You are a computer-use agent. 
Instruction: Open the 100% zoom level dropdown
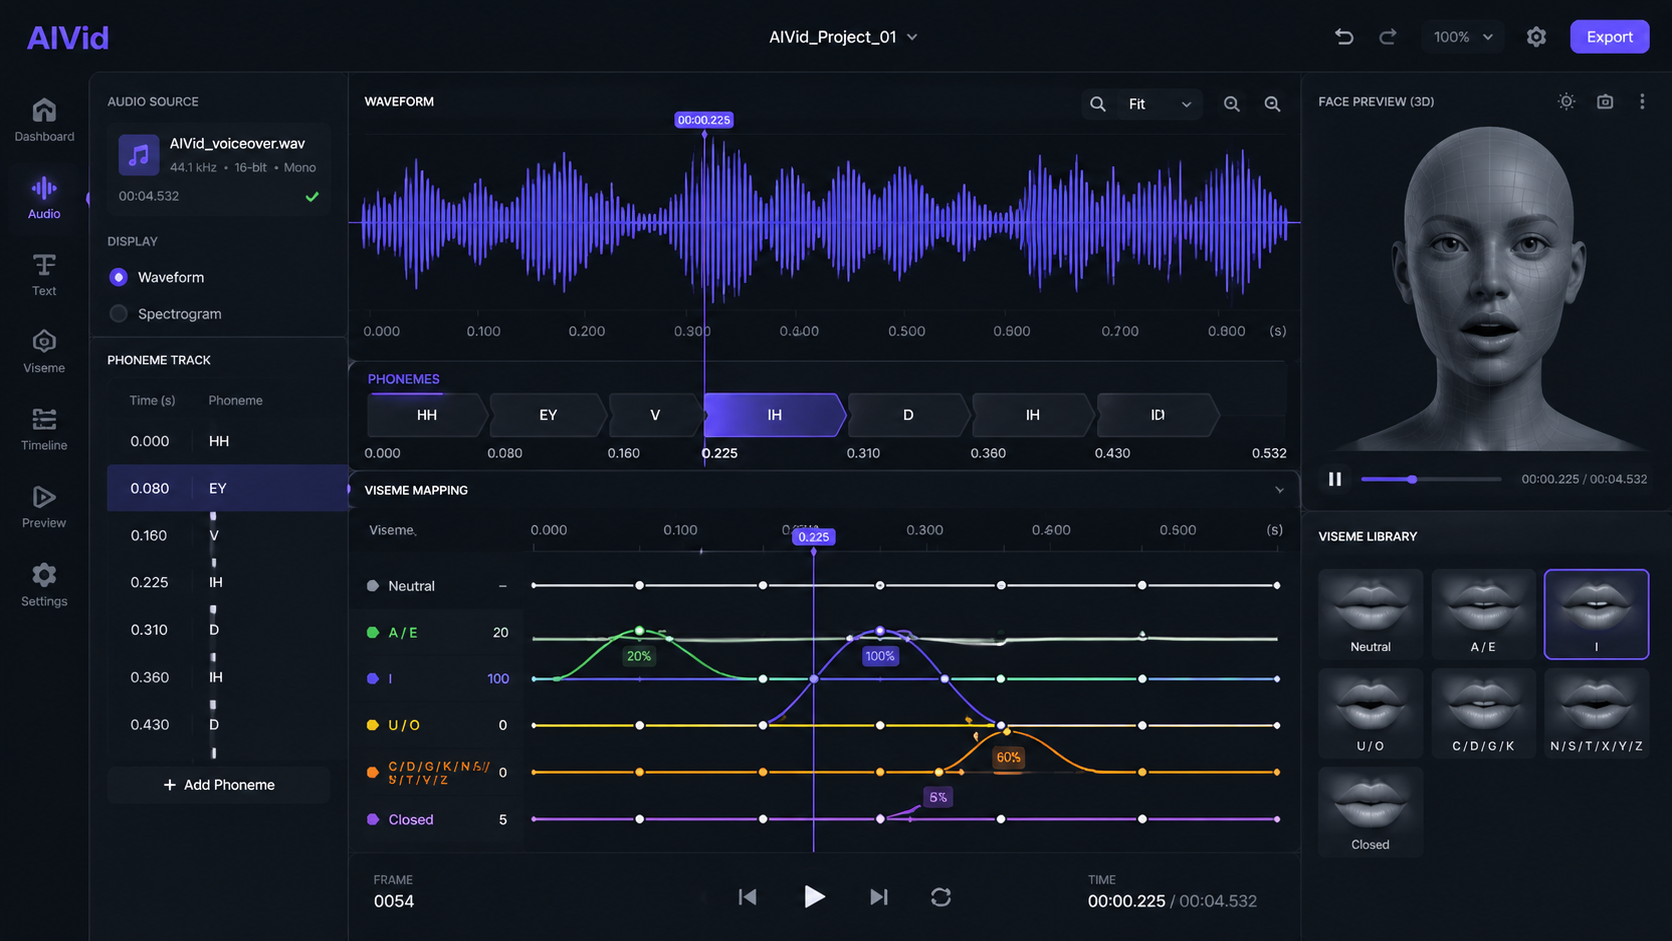point(1463,37)
